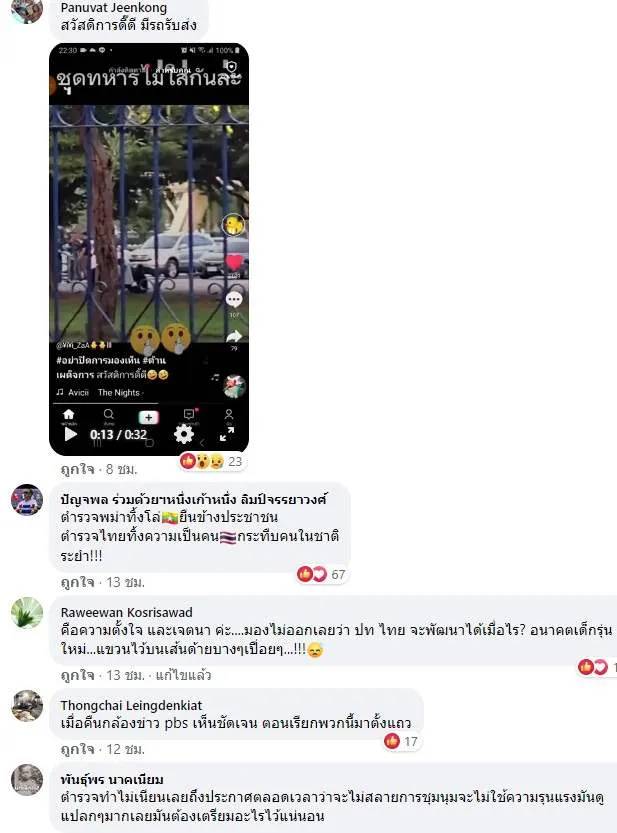Image resolution: width=617 pixels, height=833 pixels.
Task: Open the TikTok profile person icon
Action: click(x=229, y=414)
